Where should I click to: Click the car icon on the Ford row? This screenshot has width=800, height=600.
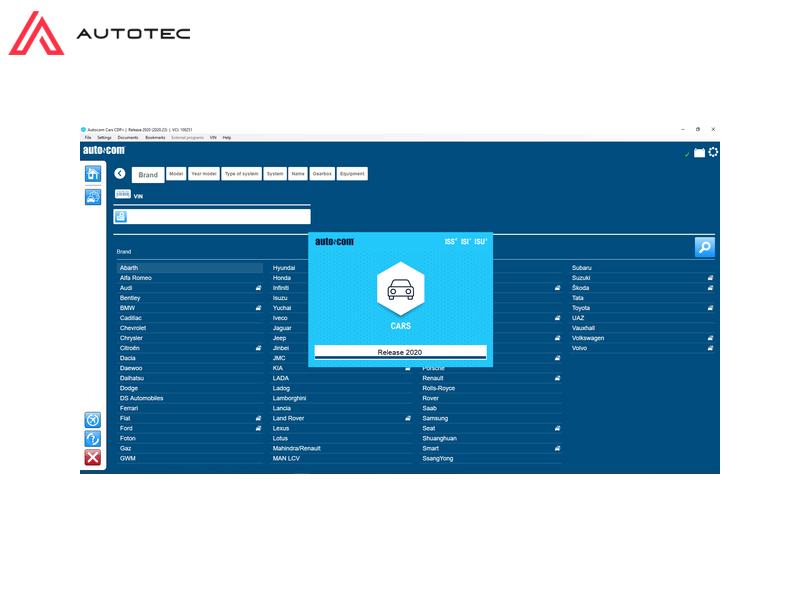(258, 428)
